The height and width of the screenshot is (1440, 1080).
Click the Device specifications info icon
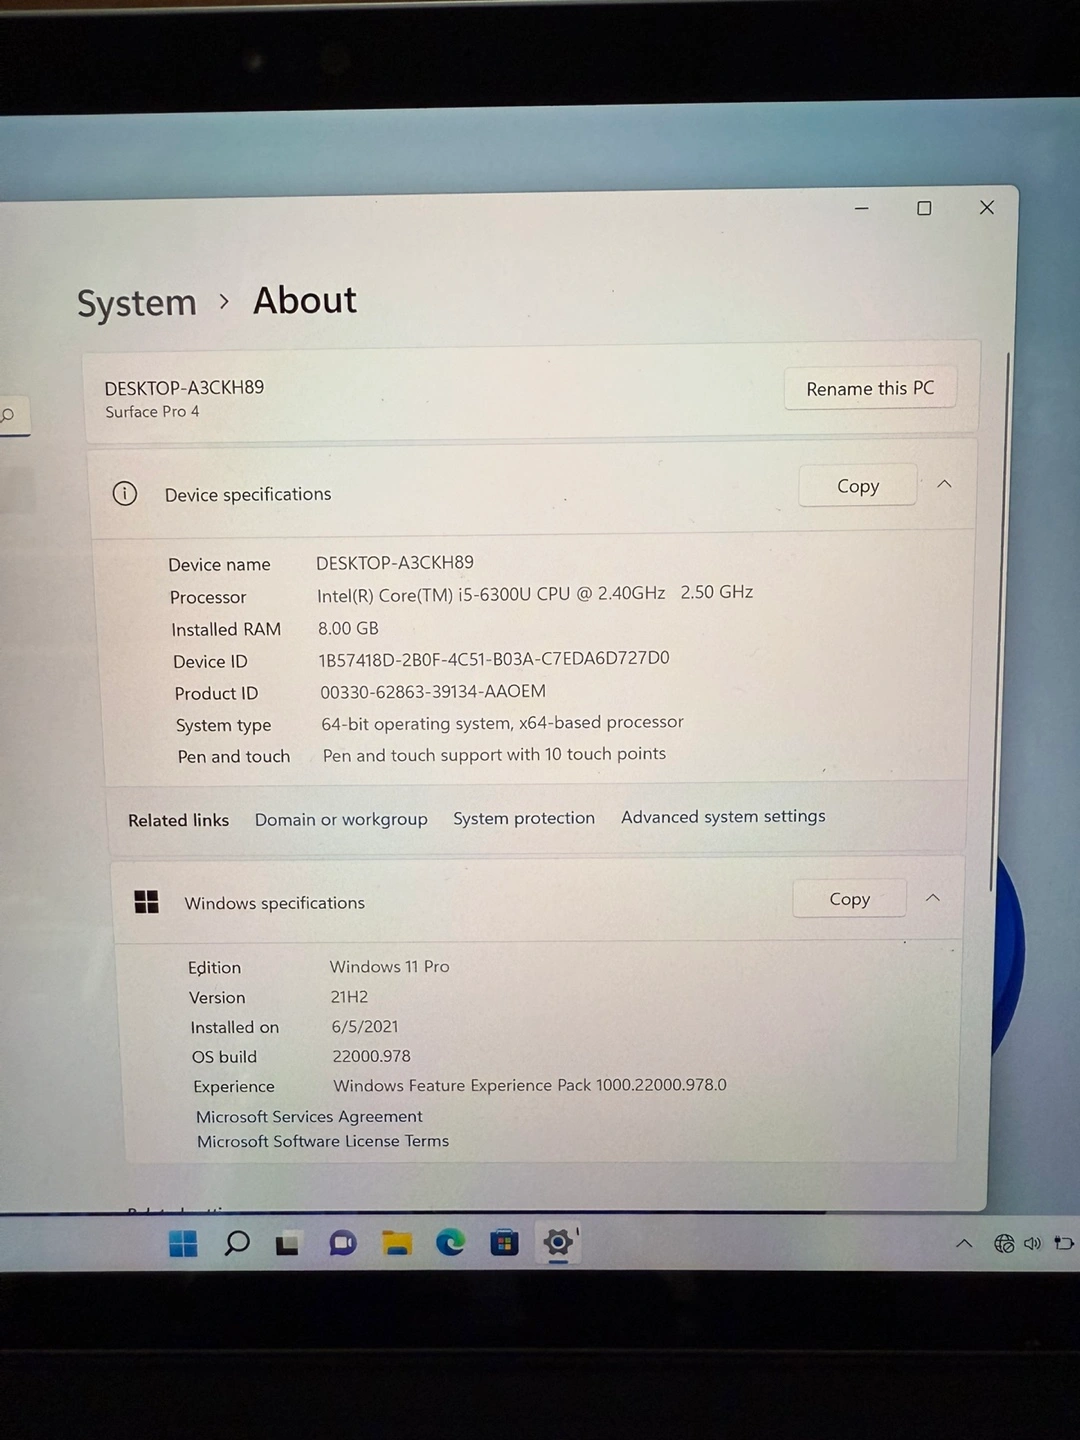coord(125,493)
